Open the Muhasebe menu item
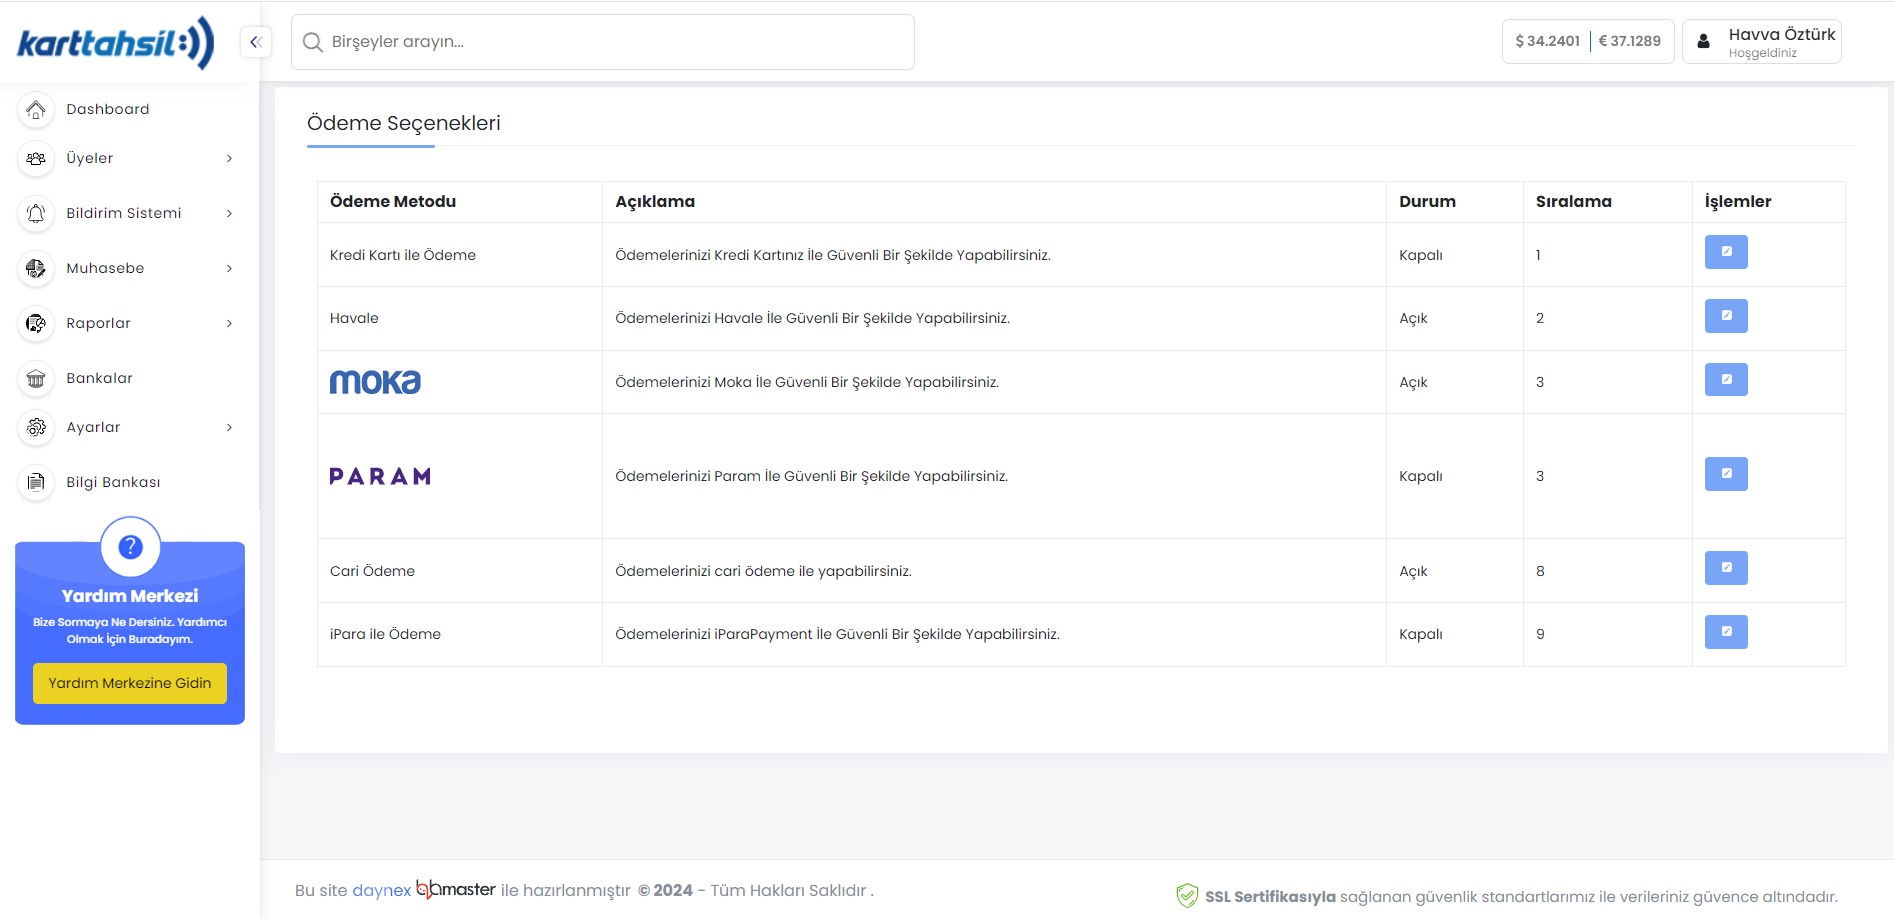Viewport: 1894px width, 919px height. point(105,268)
